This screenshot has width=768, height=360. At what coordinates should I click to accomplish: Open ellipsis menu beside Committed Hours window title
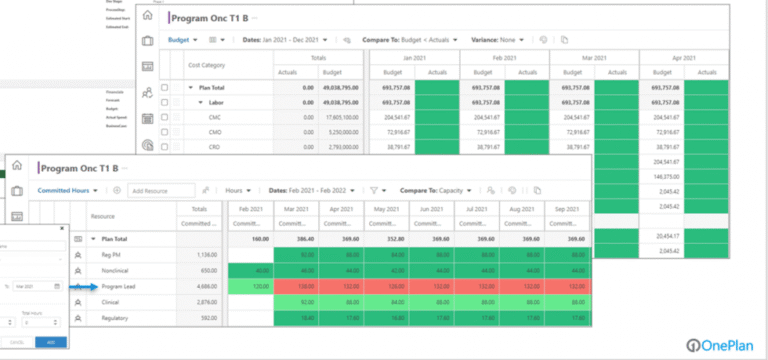[x=124, y=168]
